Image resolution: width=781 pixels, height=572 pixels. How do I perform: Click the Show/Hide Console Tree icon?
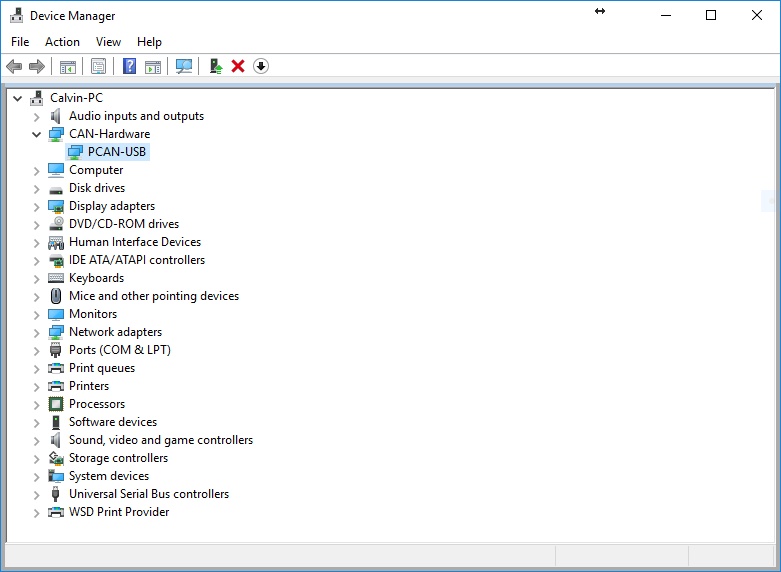(x=68, y=66)
